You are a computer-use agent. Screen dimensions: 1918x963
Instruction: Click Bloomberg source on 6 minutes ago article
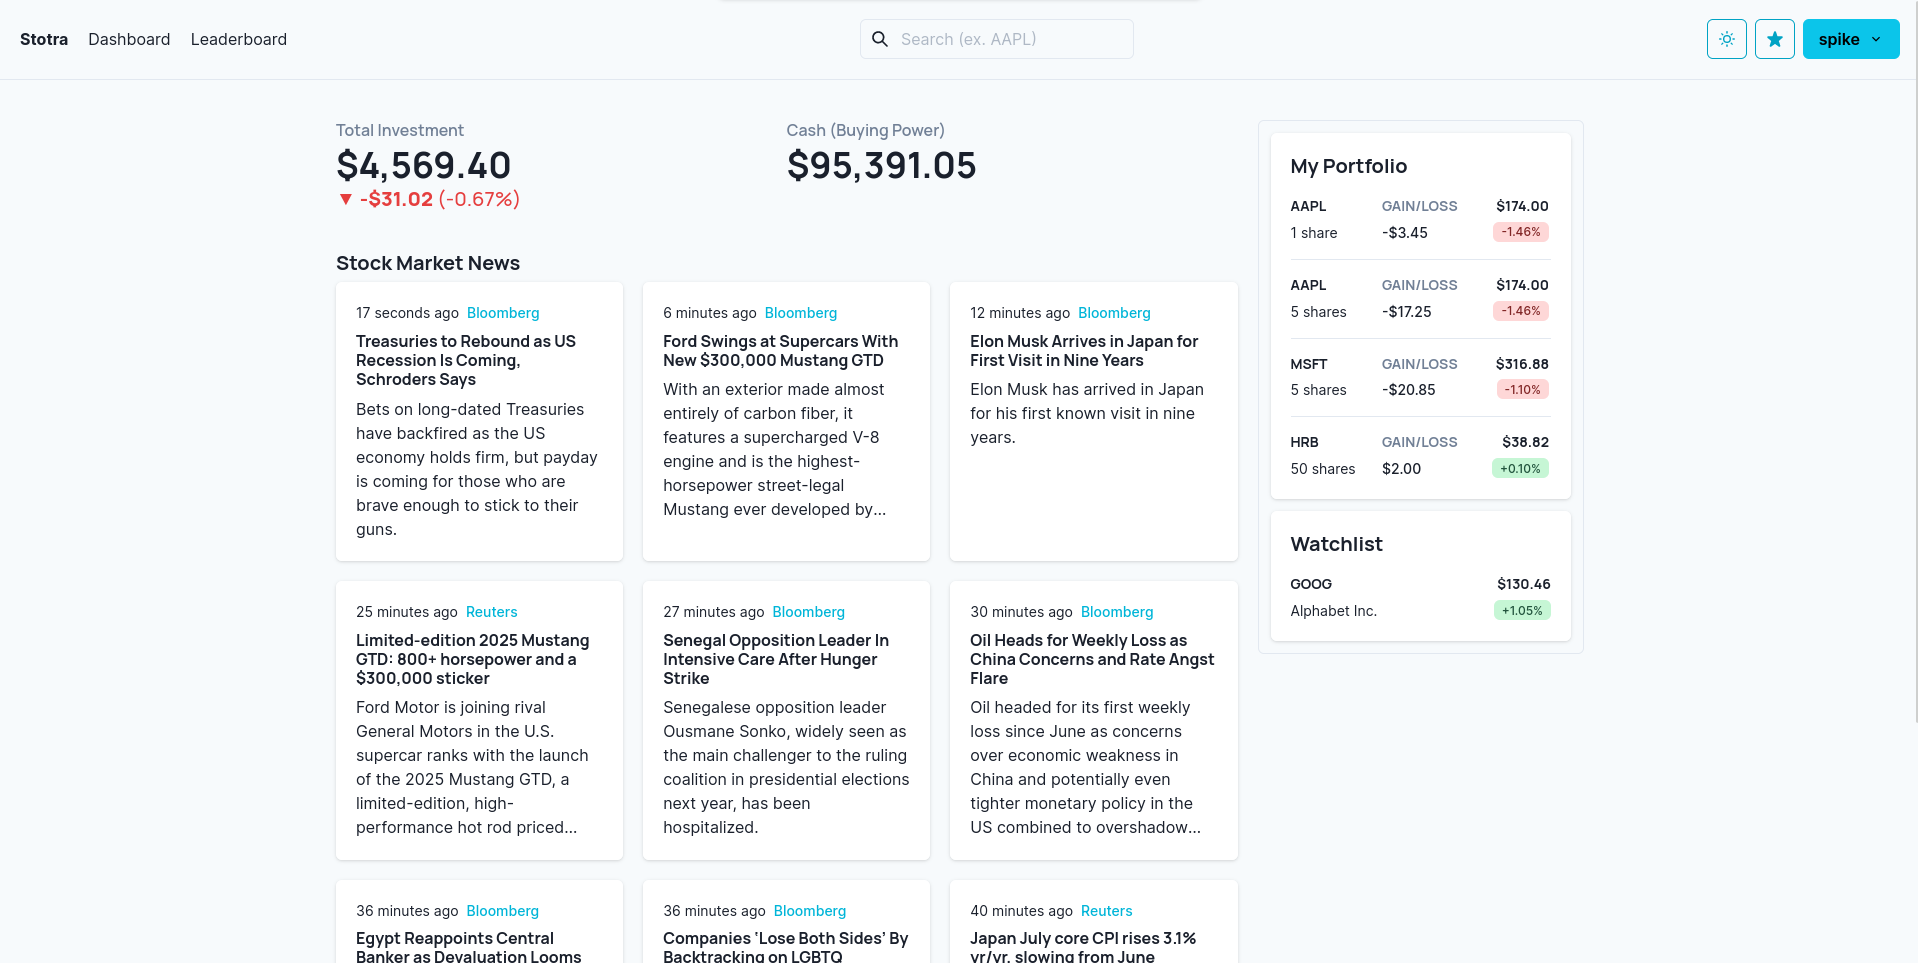point(800,313)
